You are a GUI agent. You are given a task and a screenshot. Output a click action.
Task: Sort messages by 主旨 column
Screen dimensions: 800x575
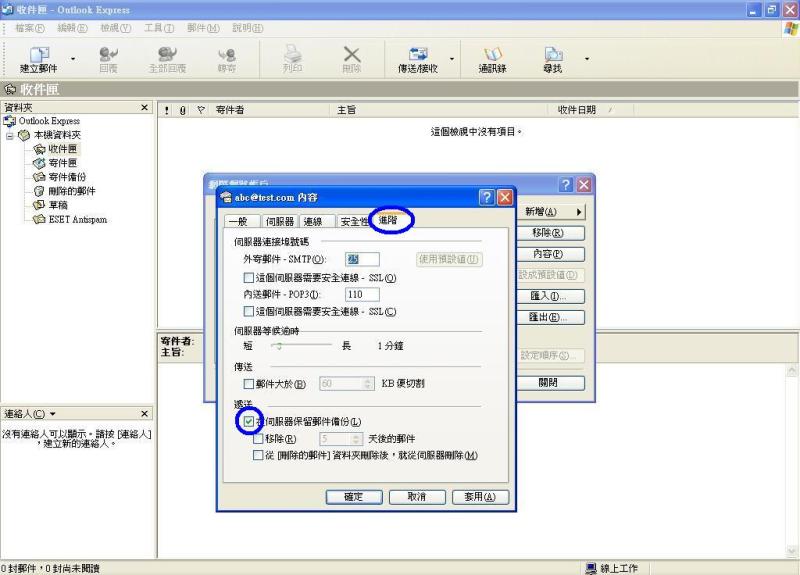(x=439, y=110)
